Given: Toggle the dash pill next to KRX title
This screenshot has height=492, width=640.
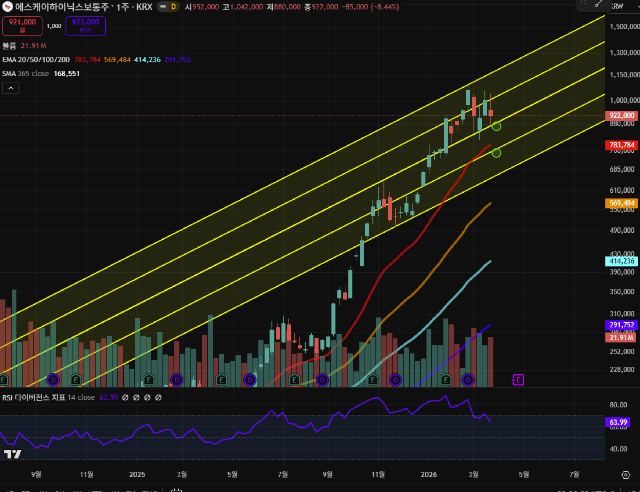Looking at the screenshot, I should [x=163, y=7].
